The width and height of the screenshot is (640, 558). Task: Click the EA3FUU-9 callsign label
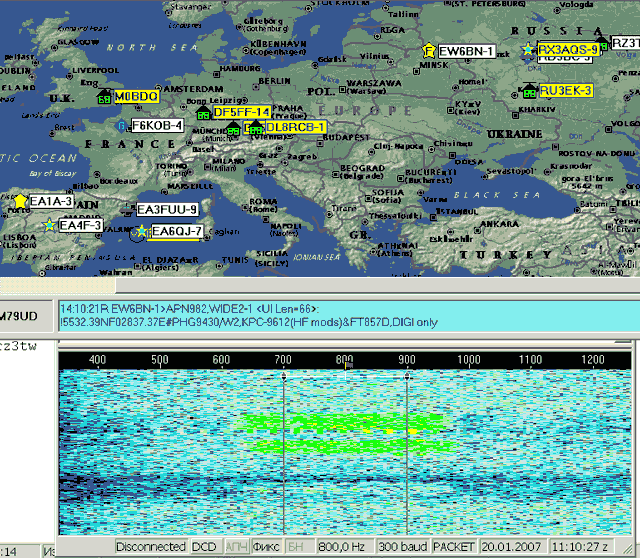167,210
